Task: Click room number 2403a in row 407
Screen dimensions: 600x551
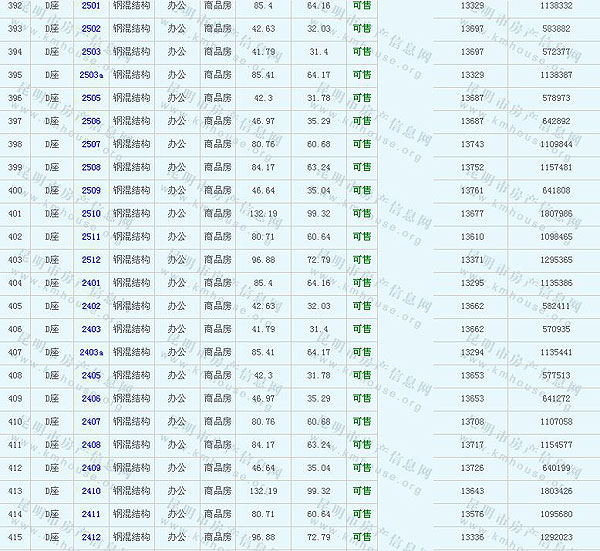Action: pyautogui.click(x=91, y=352)
